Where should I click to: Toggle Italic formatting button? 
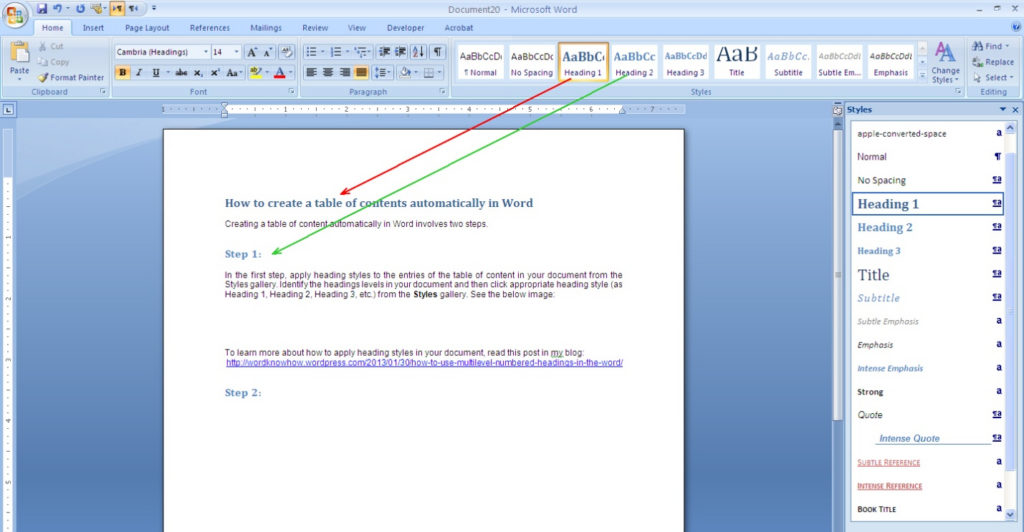click(139, 72)
